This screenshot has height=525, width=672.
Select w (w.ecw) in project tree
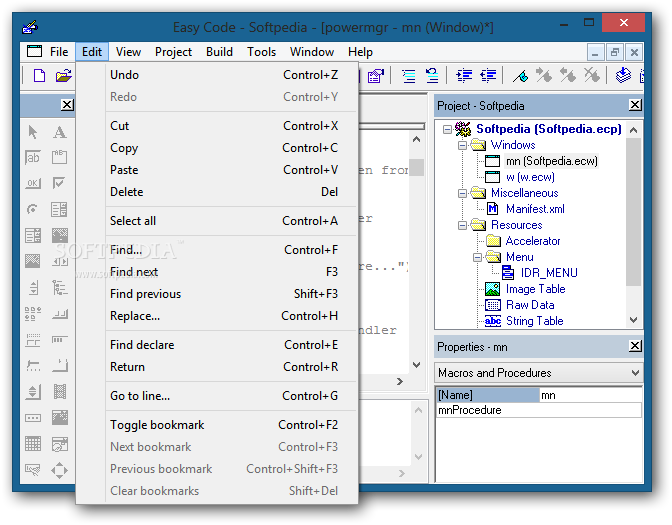point(530,177)
